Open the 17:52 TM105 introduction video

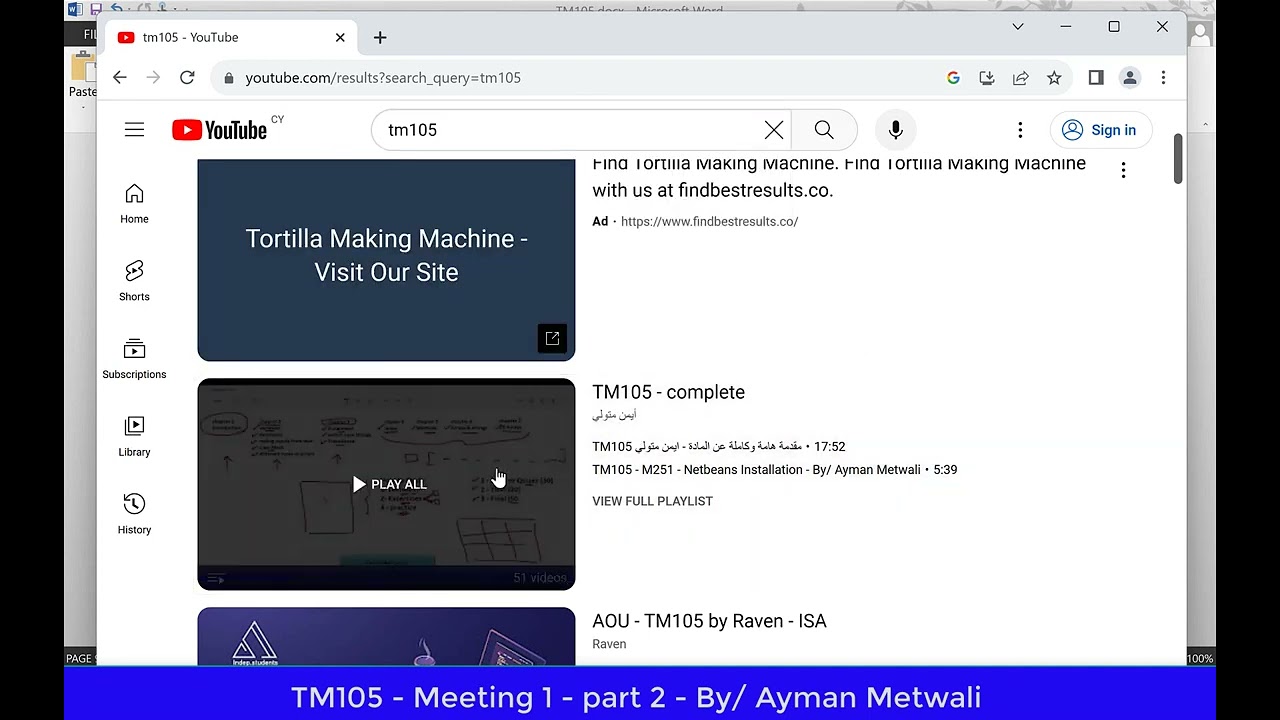pyautogui.click(x=718, y=447)
